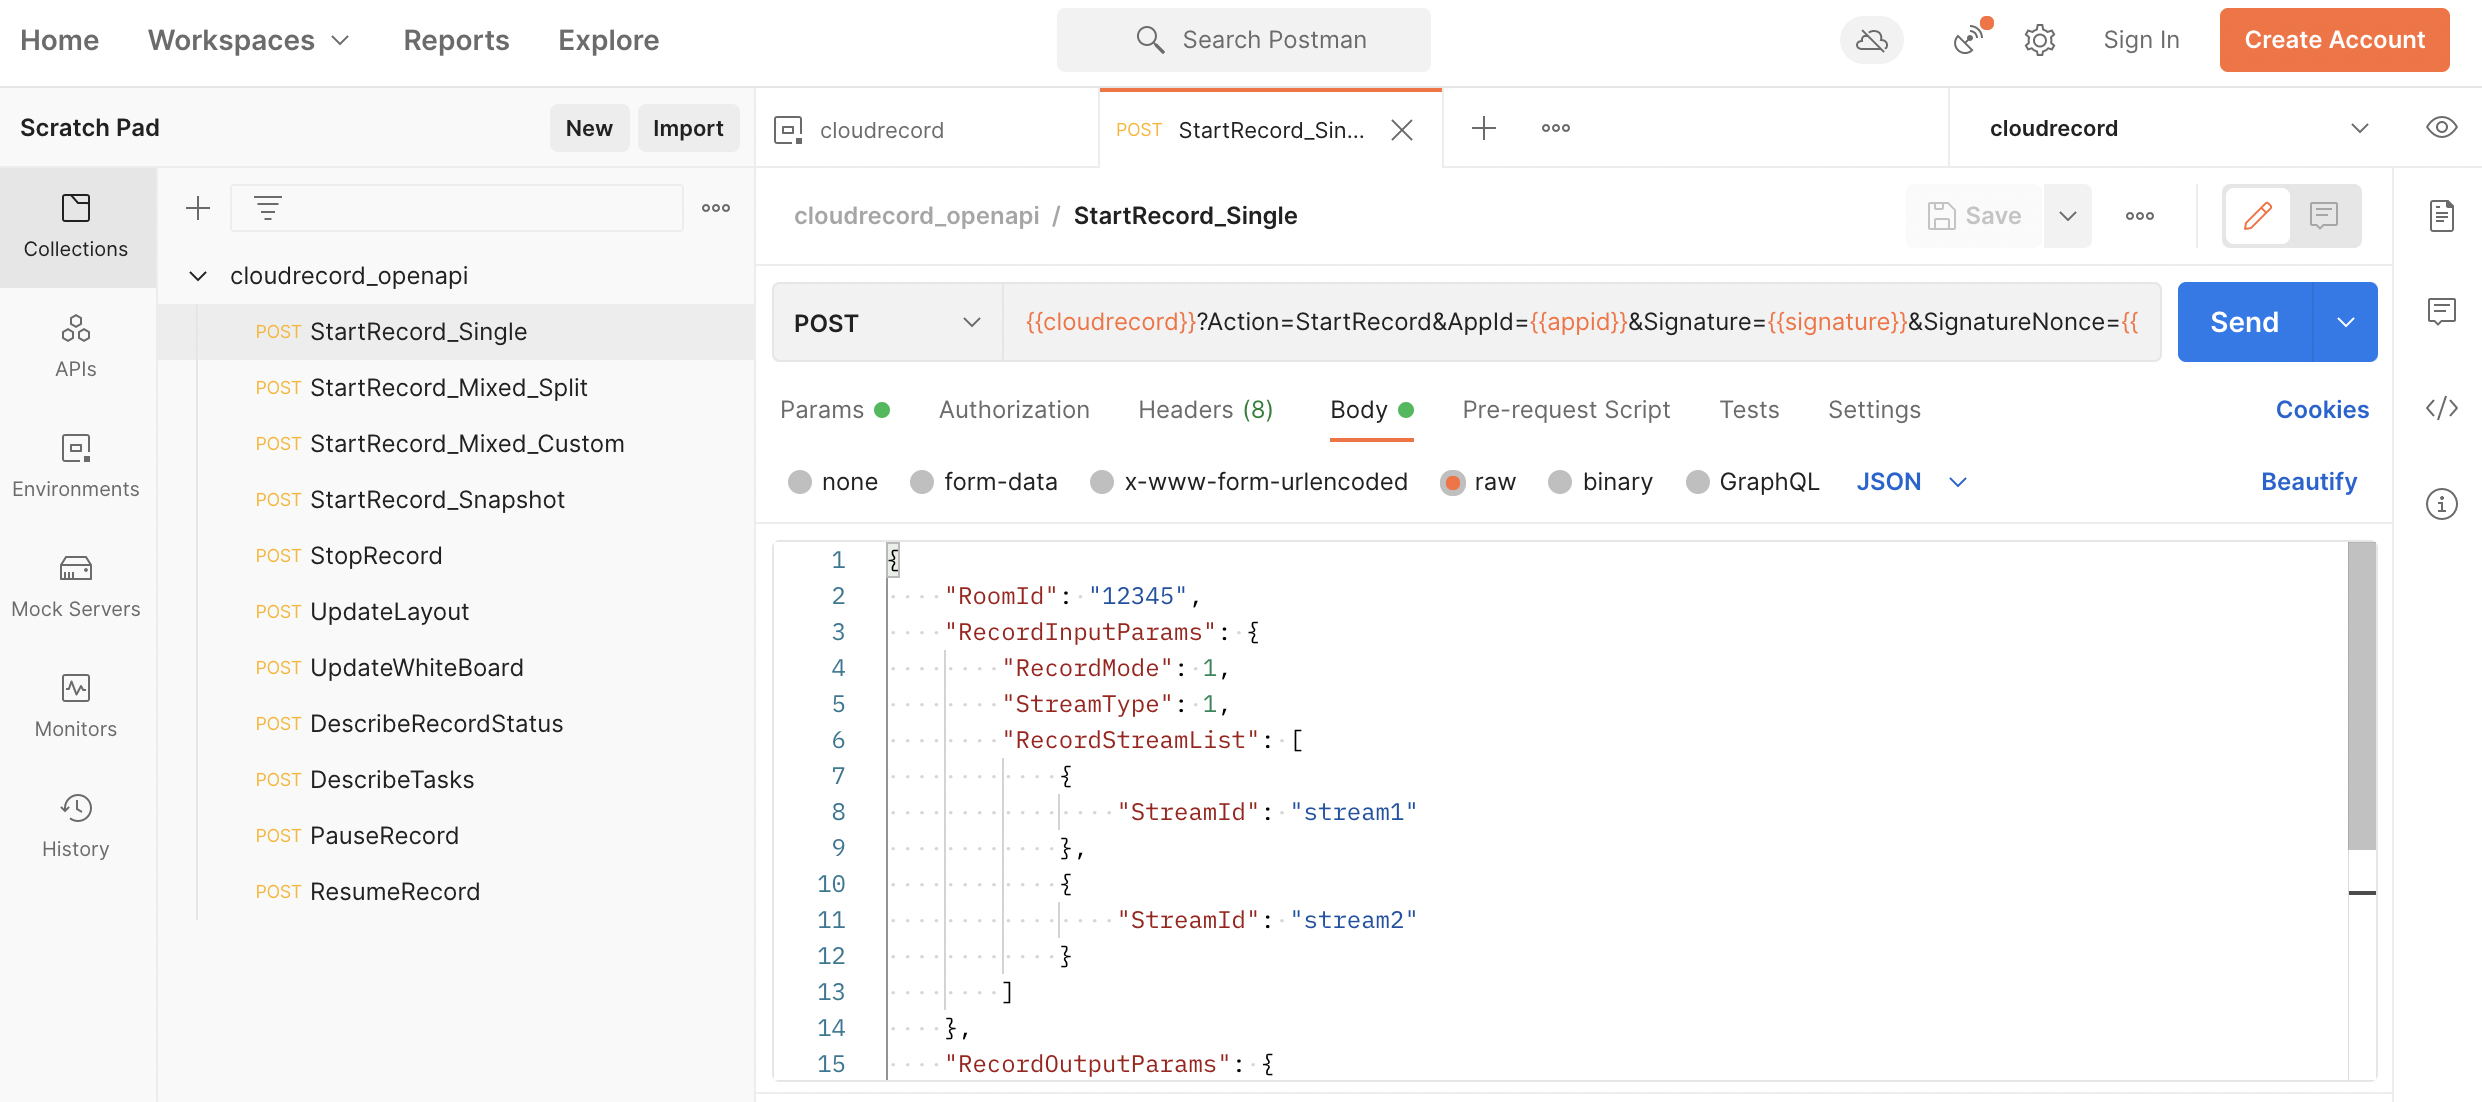Click the collections filter icon
Screen dimensions: 2482x1102
(x=267, y=208)
